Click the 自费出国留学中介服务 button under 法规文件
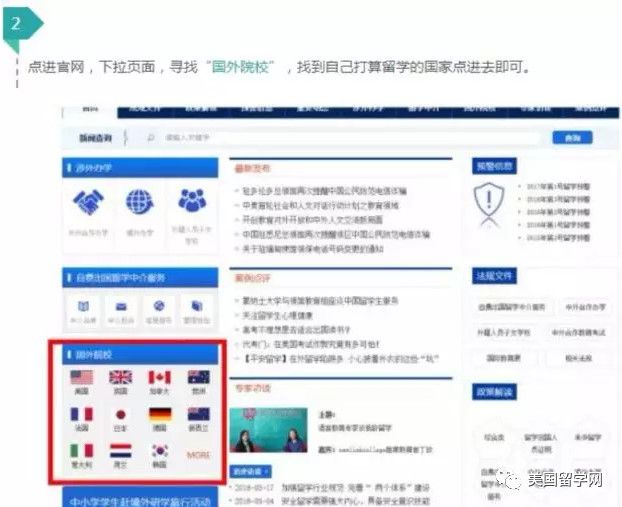 click(x=512, y=307)
